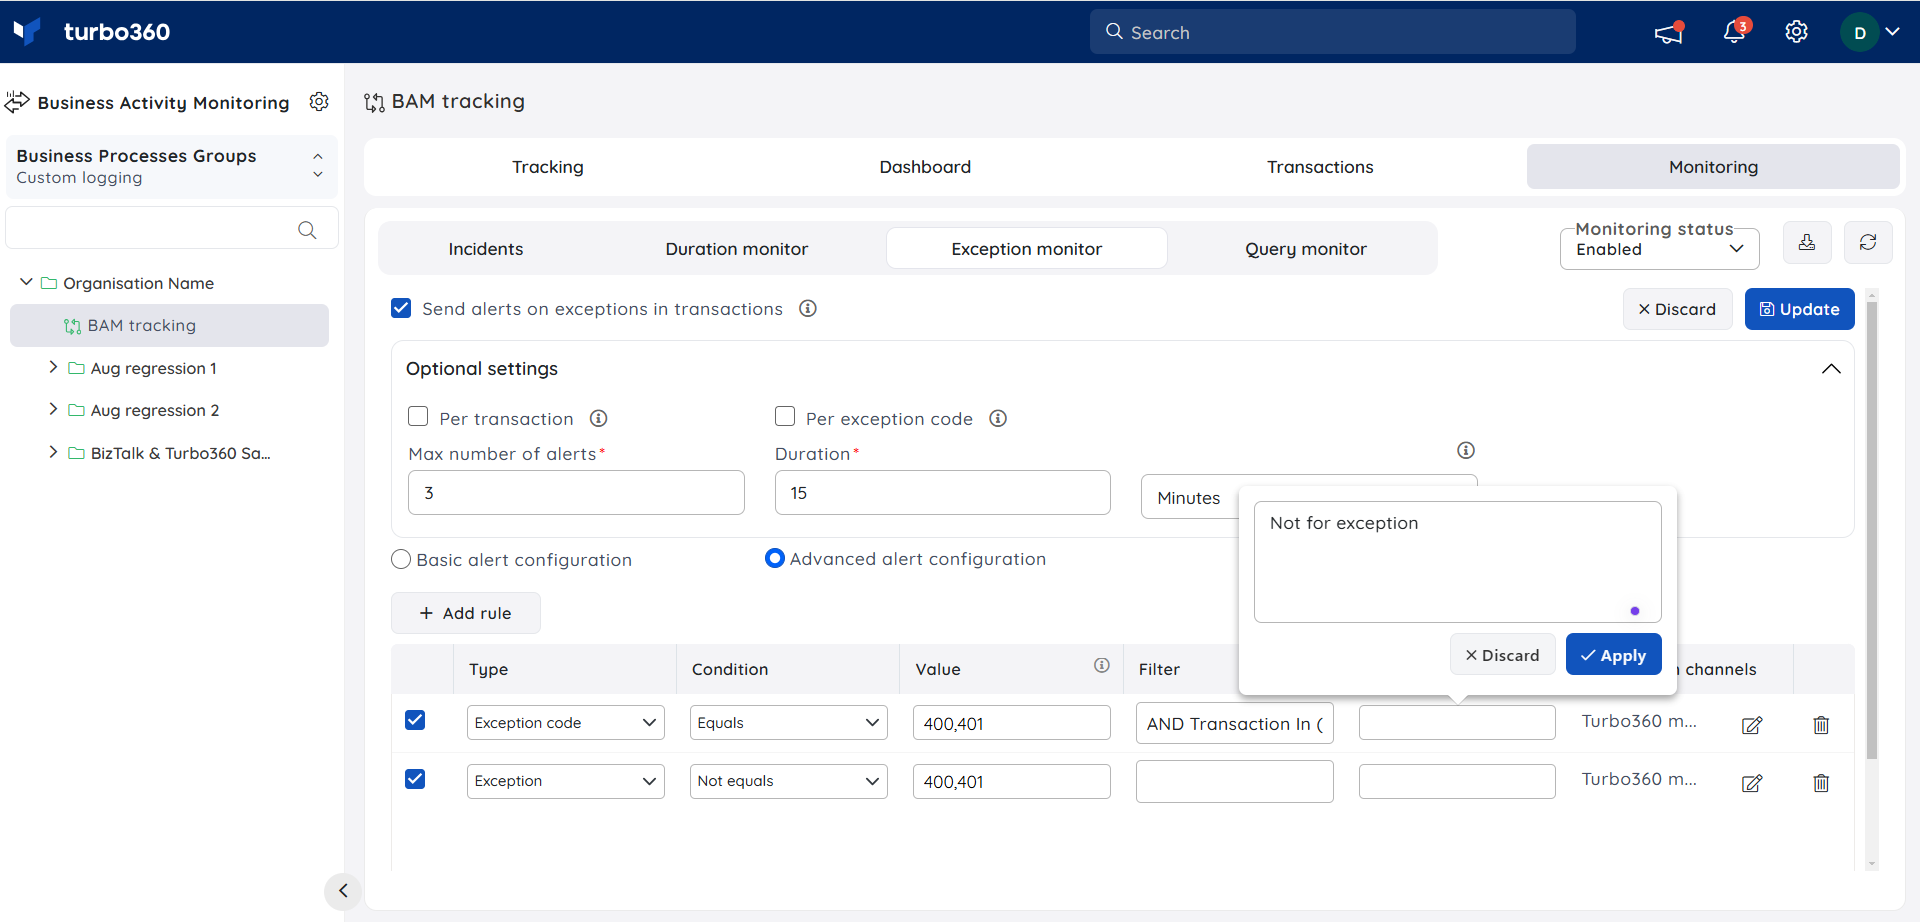Open the Exception monitor sub-tab
This screenshot has width=1920, height=922.
coord(1027,249)
